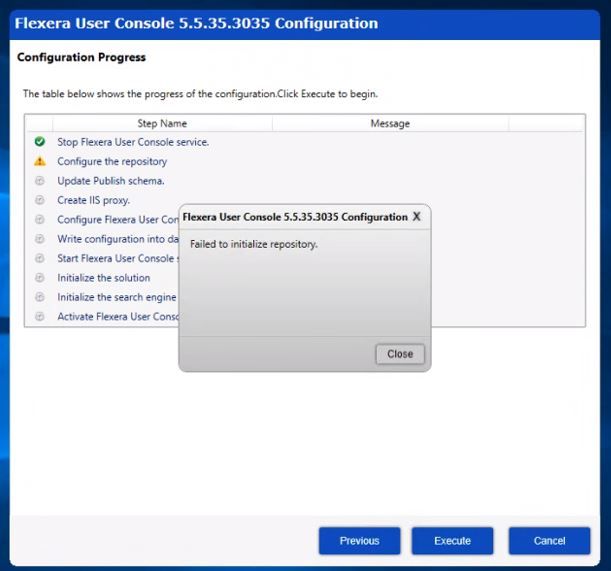Select 'Start Flexera User Console' step text
The image size is (611, 571).
tap(118, 258)
